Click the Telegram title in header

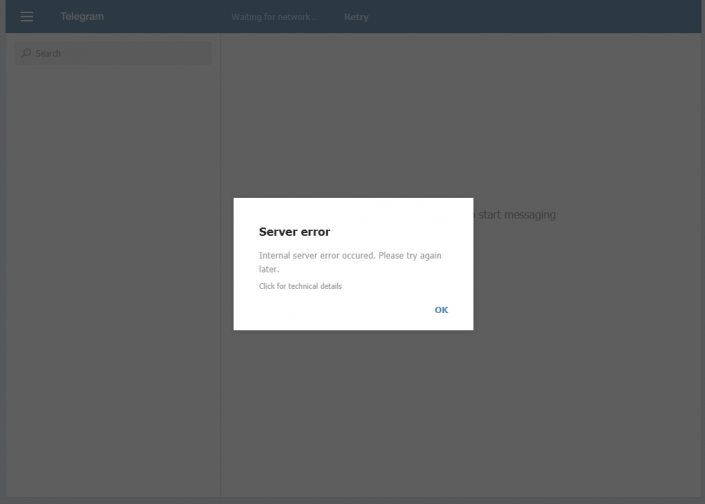pyautogui.click(x=82, y=17)
